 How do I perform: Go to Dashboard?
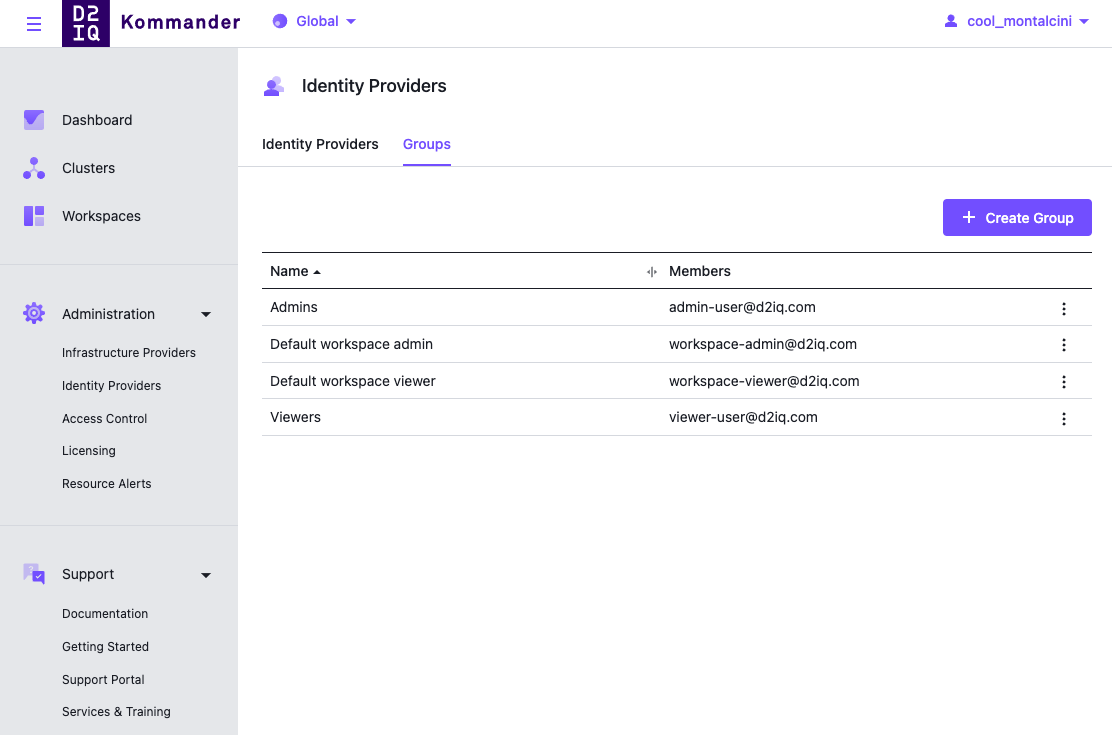tap(97, 120)
